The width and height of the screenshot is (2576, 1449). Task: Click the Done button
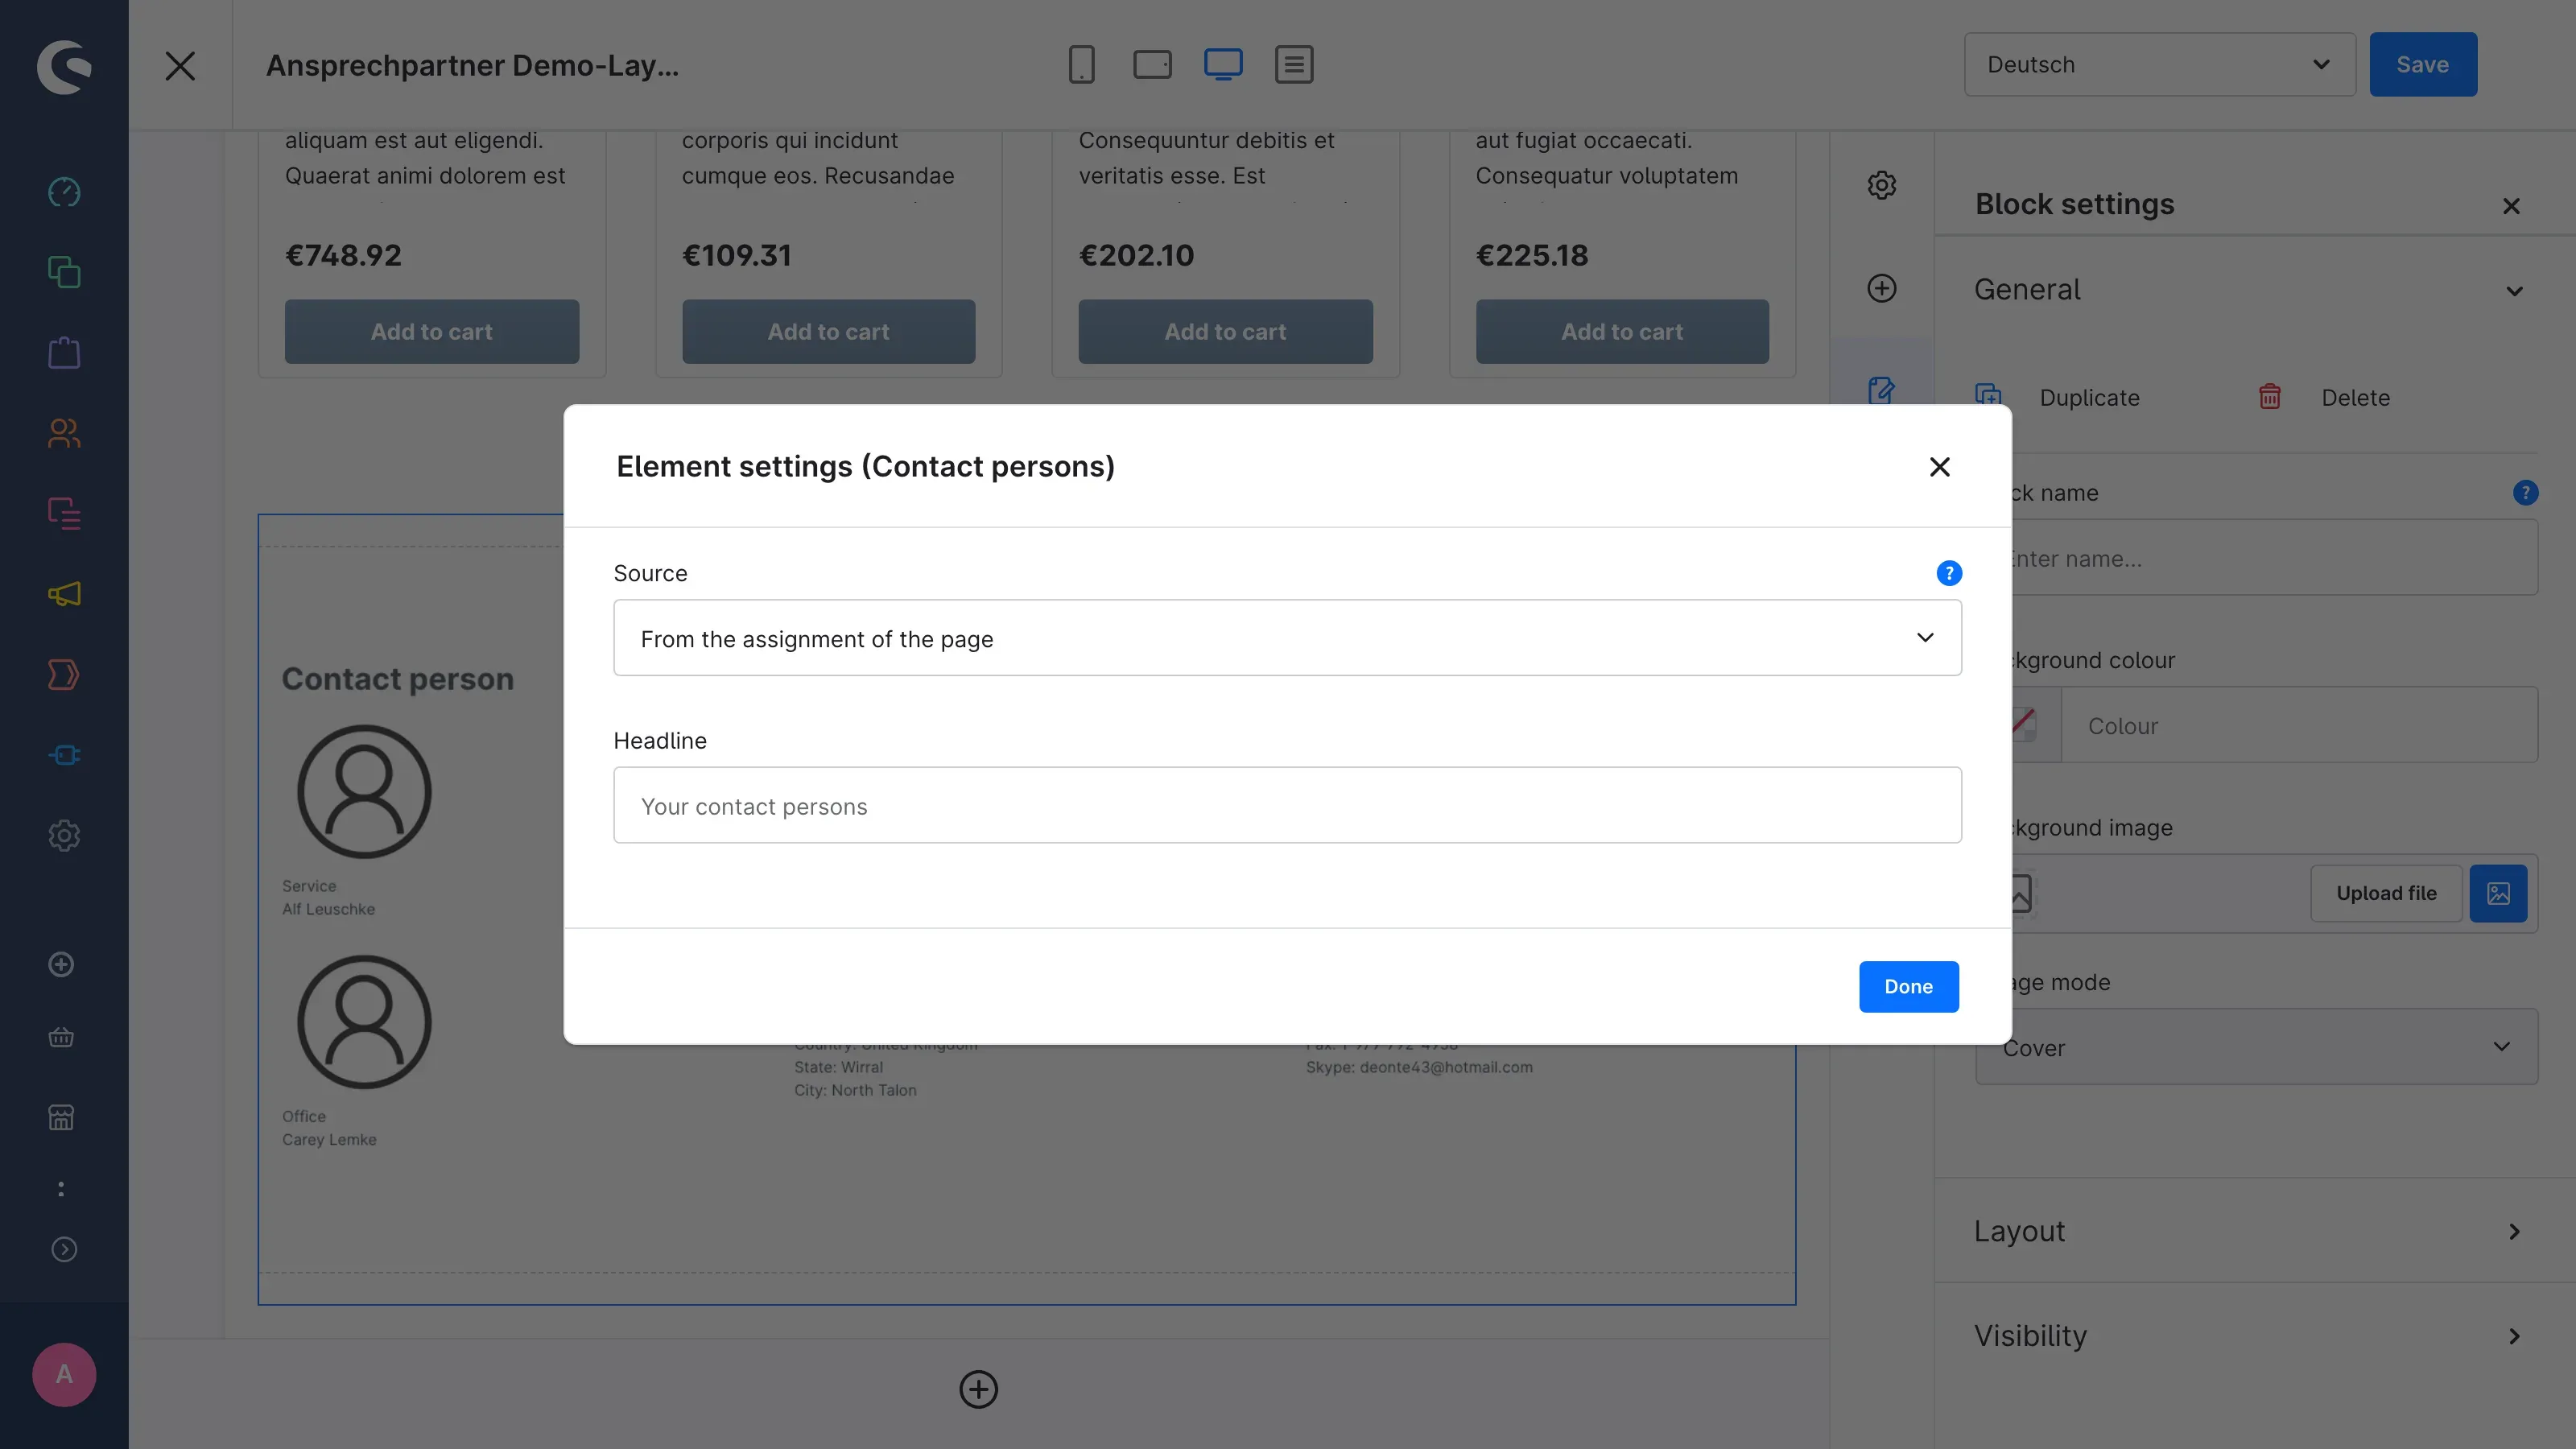[x=1908, y=987]
